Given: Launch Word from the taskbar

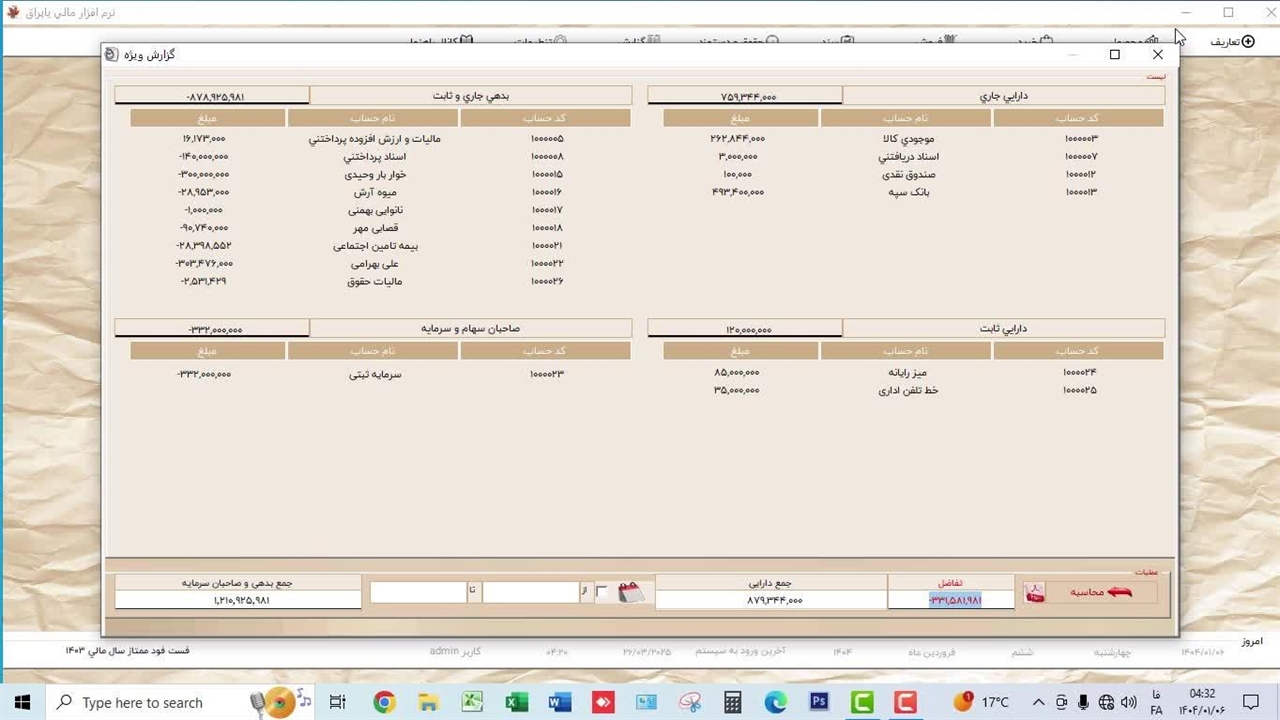Looking at the screenshot, I should tap(559, 702).
